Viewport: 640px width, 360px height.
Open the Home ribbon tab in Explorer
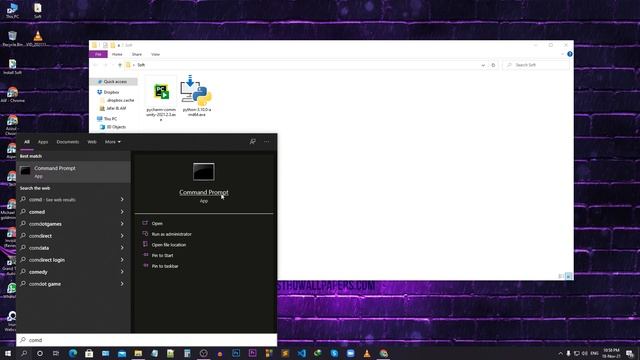117,54
